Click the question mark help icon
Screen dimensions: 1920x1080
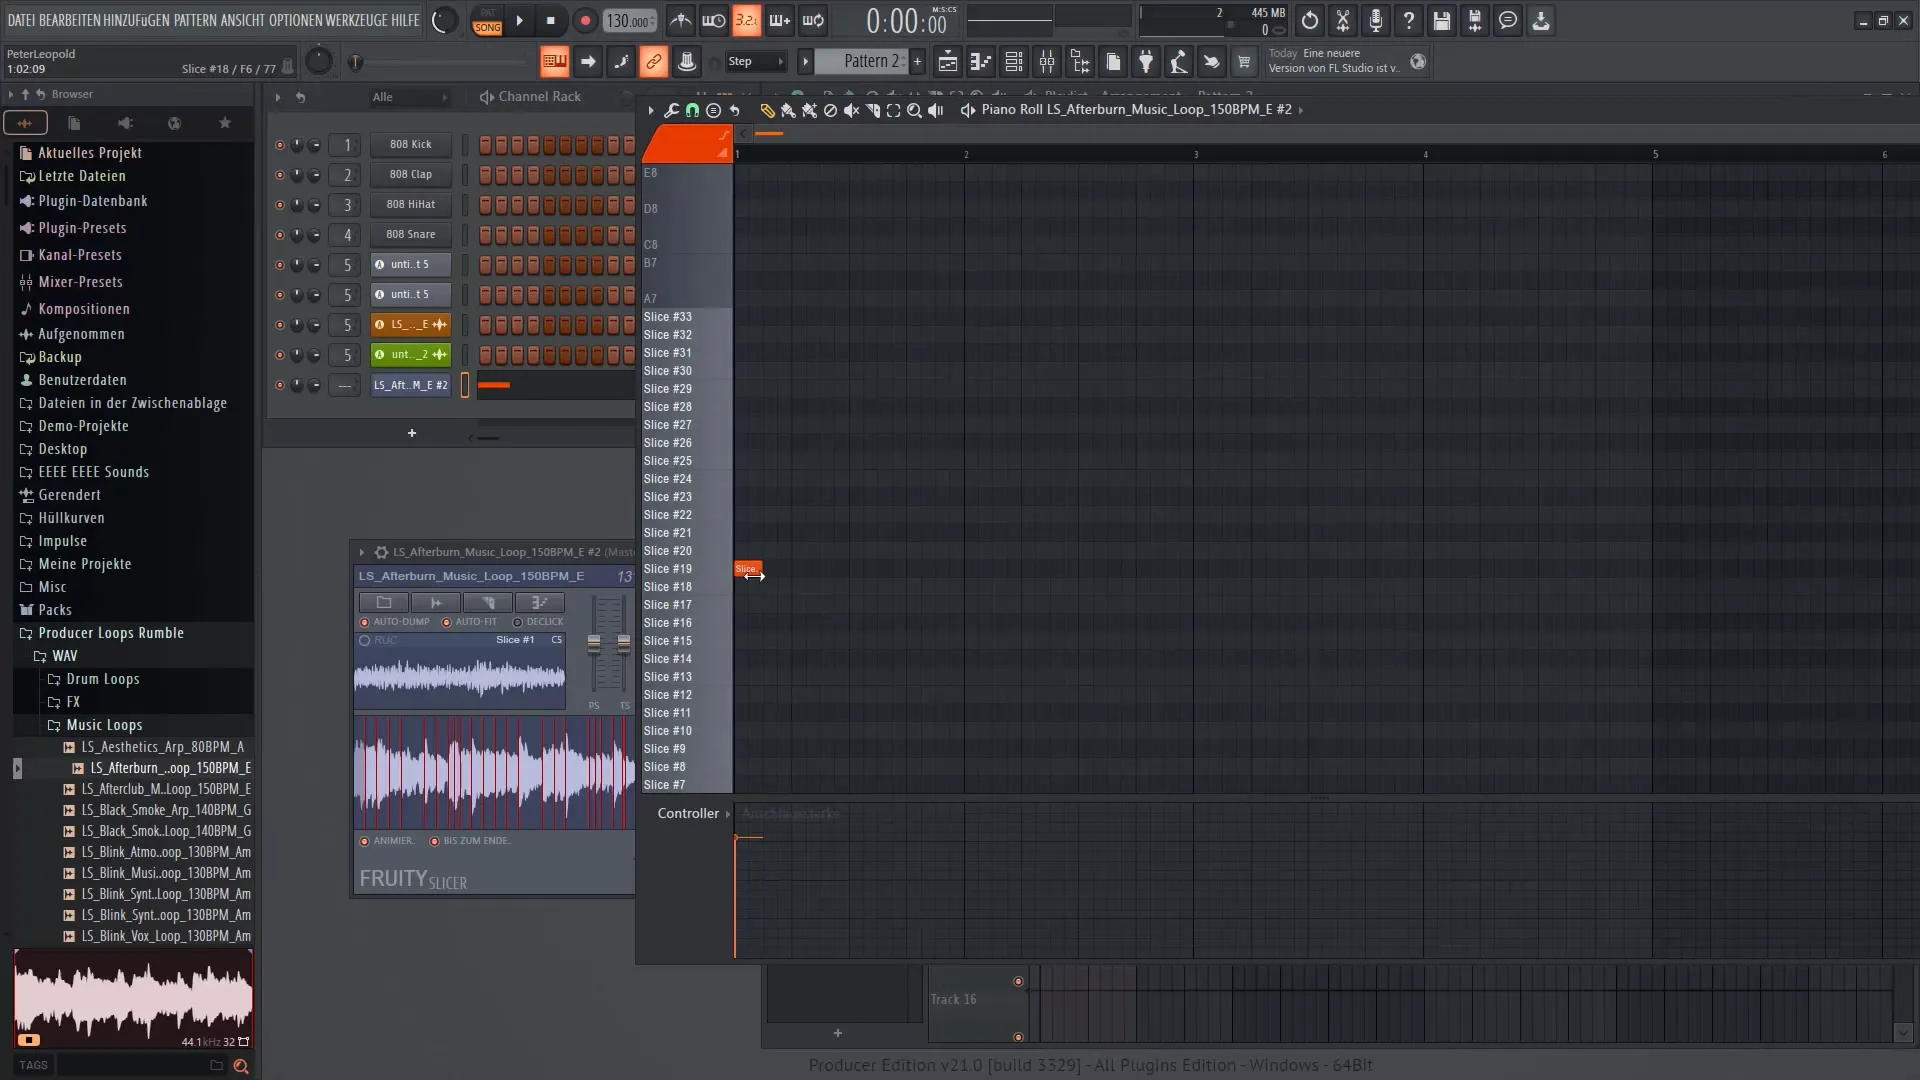tap(1409, 20)
